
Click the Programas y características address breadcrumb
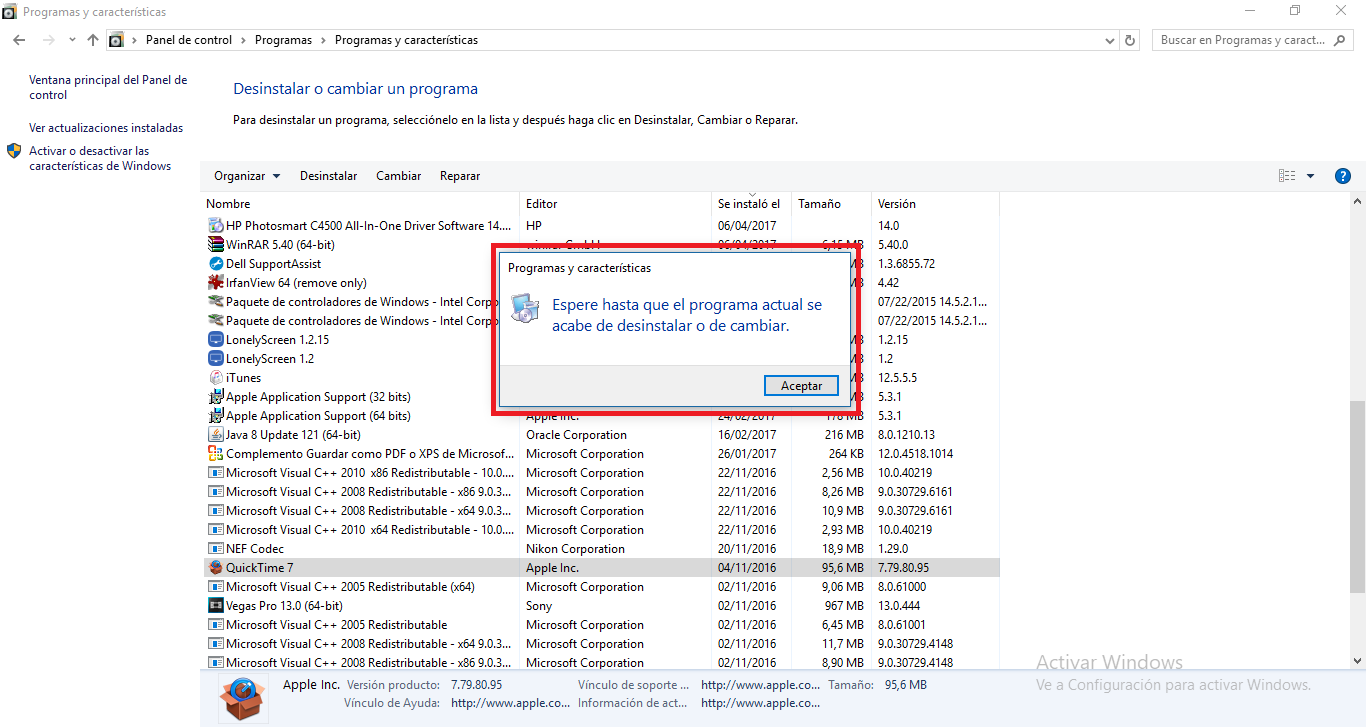406,40
